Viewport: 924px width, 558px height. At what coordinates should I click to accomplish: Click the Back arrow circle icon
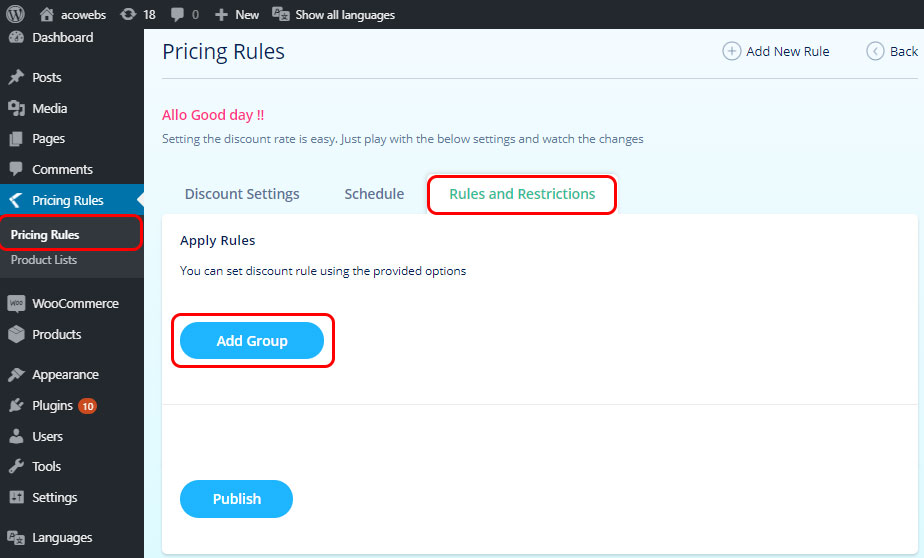[875, 51]
